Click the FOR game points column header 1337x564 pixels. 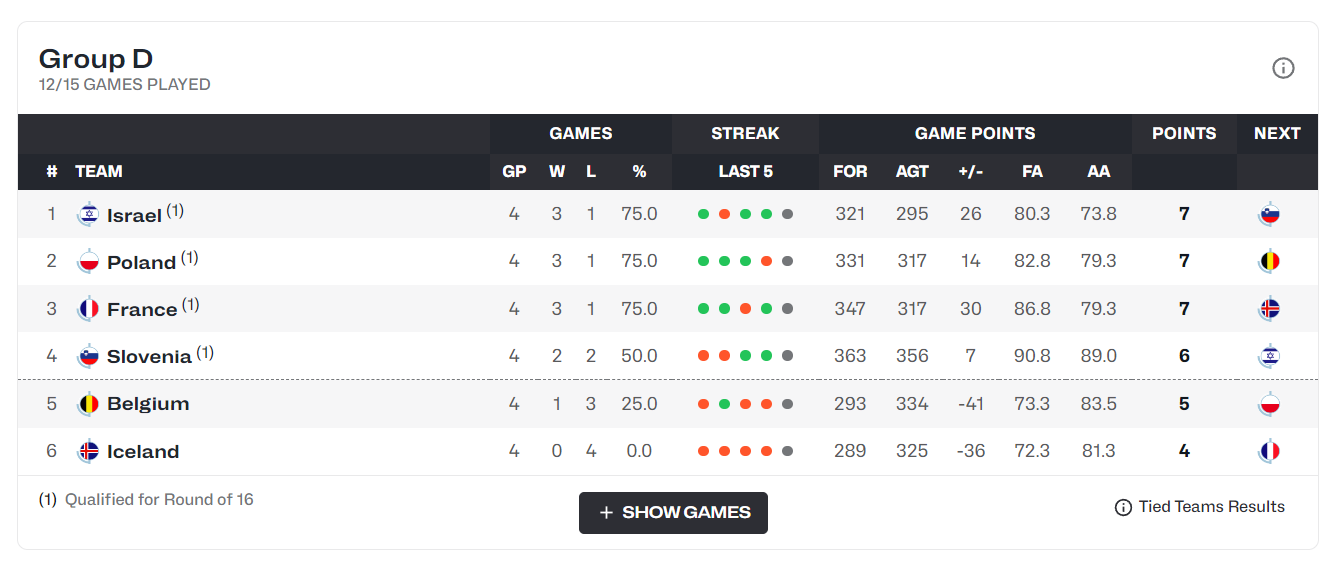tap(850, 171)
